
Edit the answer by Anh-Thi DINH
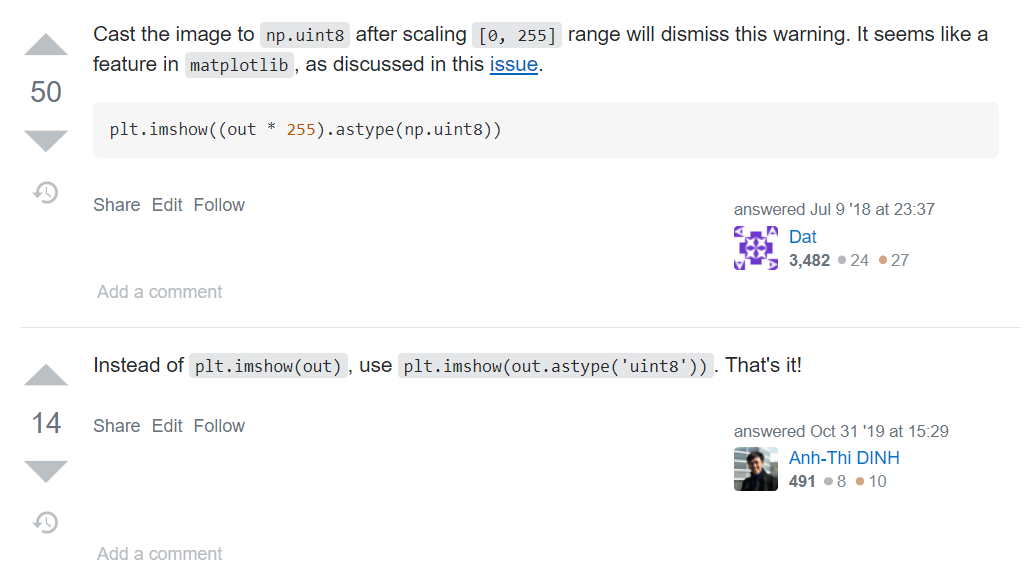[167, 426]
